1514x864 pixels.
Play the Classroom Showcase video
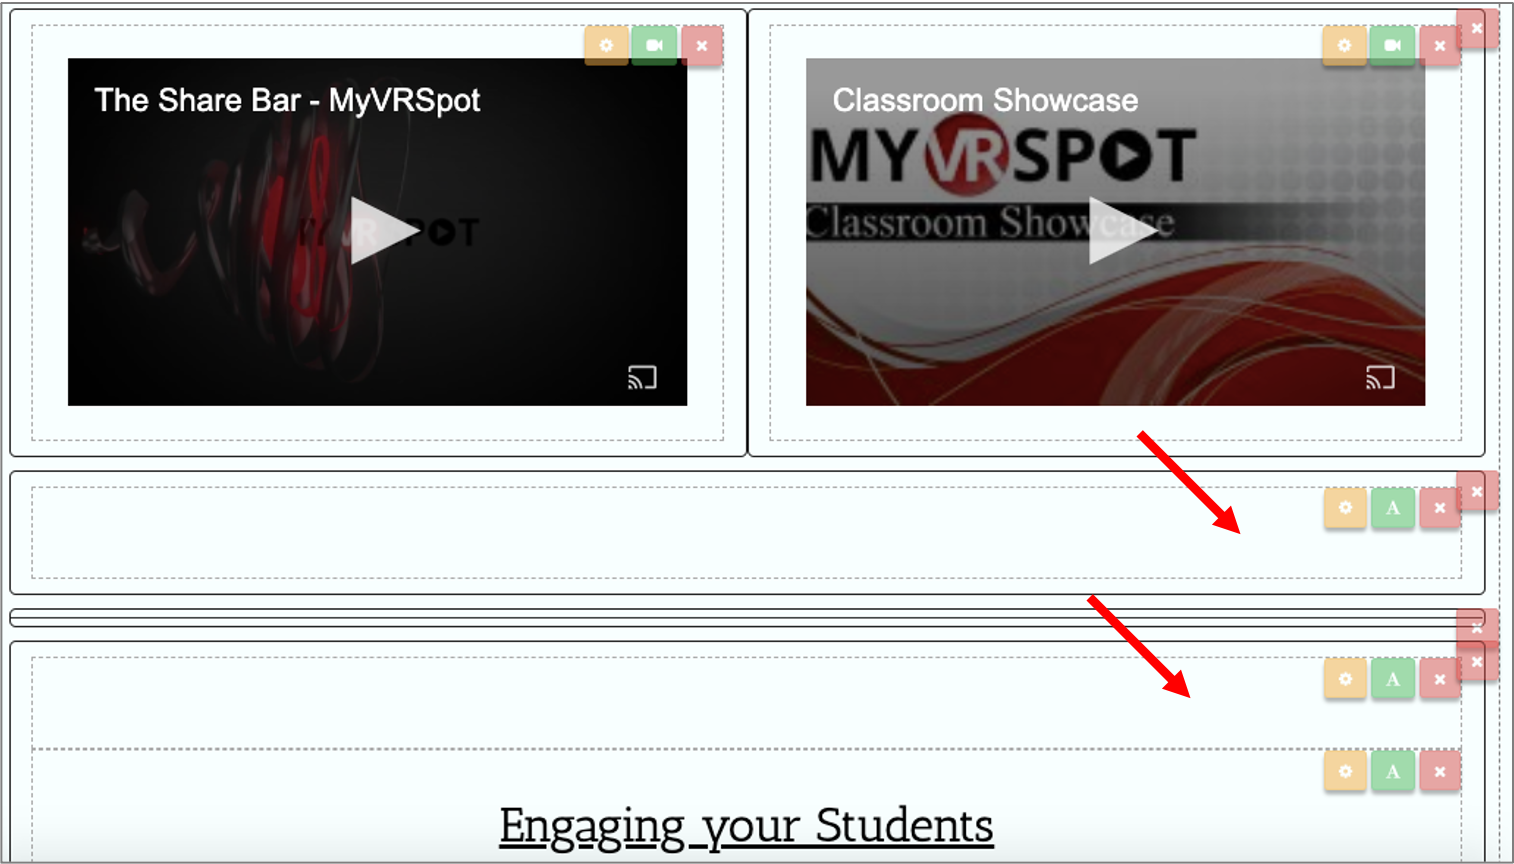(x=1122, y=231)
